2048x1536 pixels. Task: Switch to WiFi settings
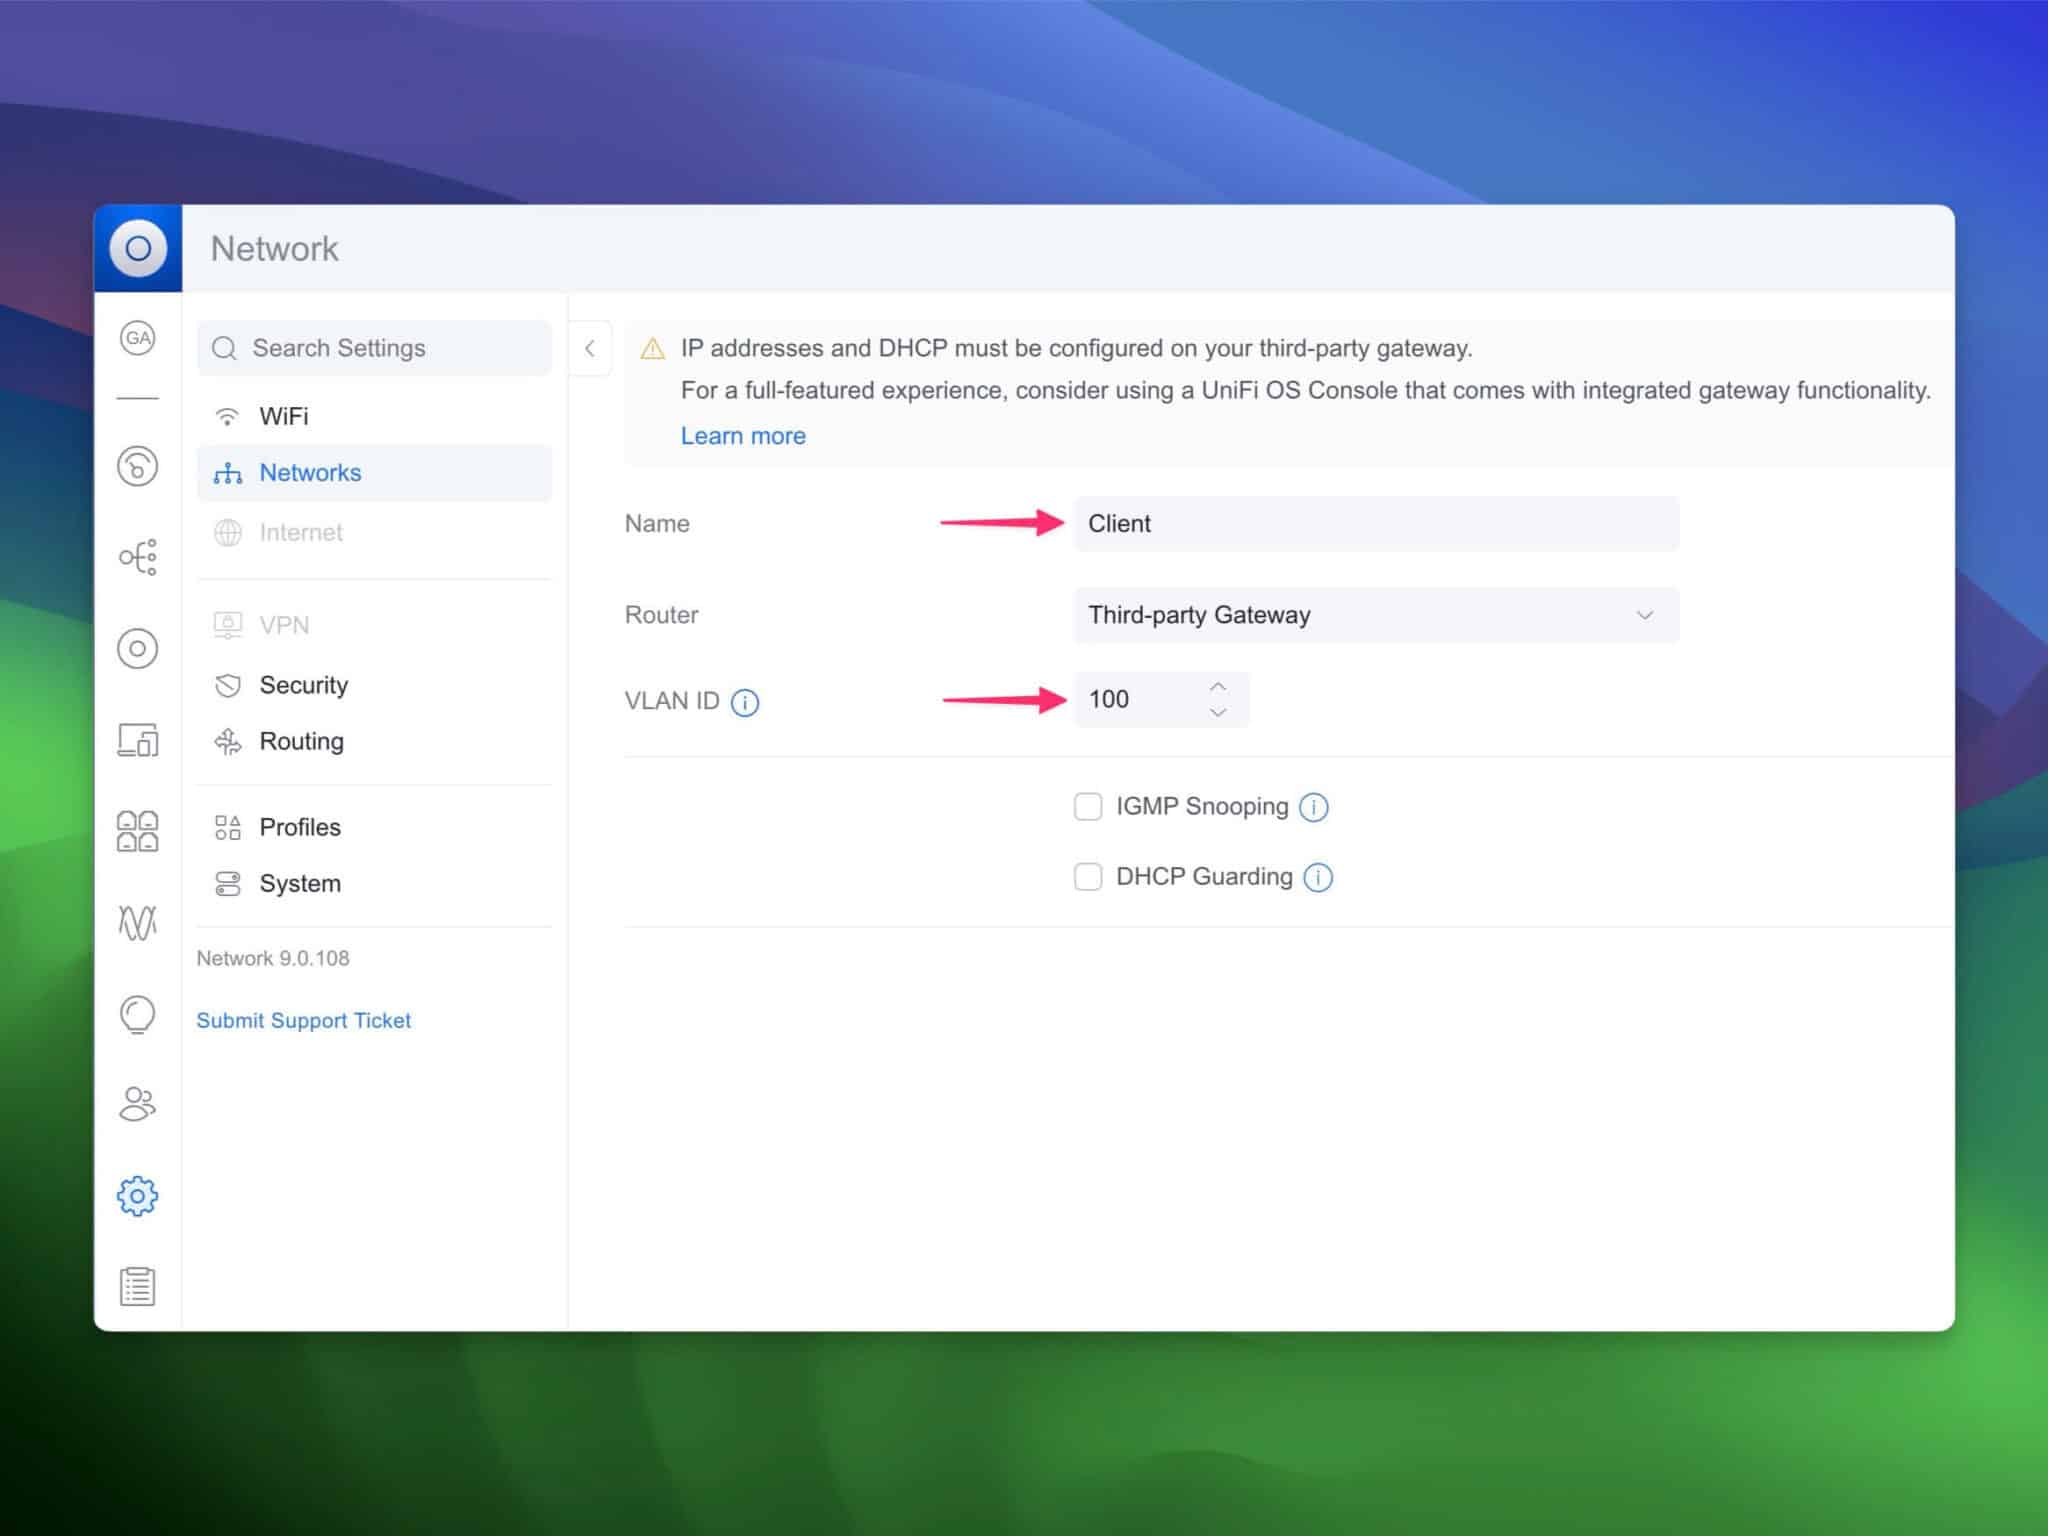point(285,415)
